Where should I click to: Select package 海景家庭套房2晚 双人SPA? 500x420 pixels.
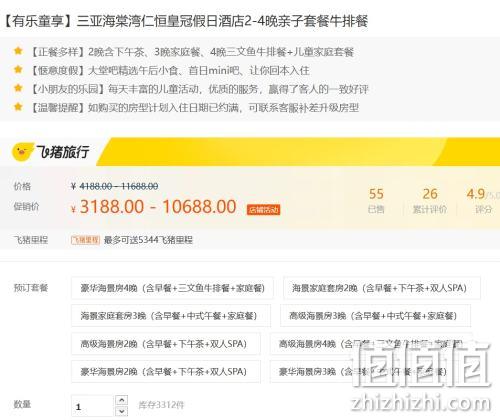point(382,288)
